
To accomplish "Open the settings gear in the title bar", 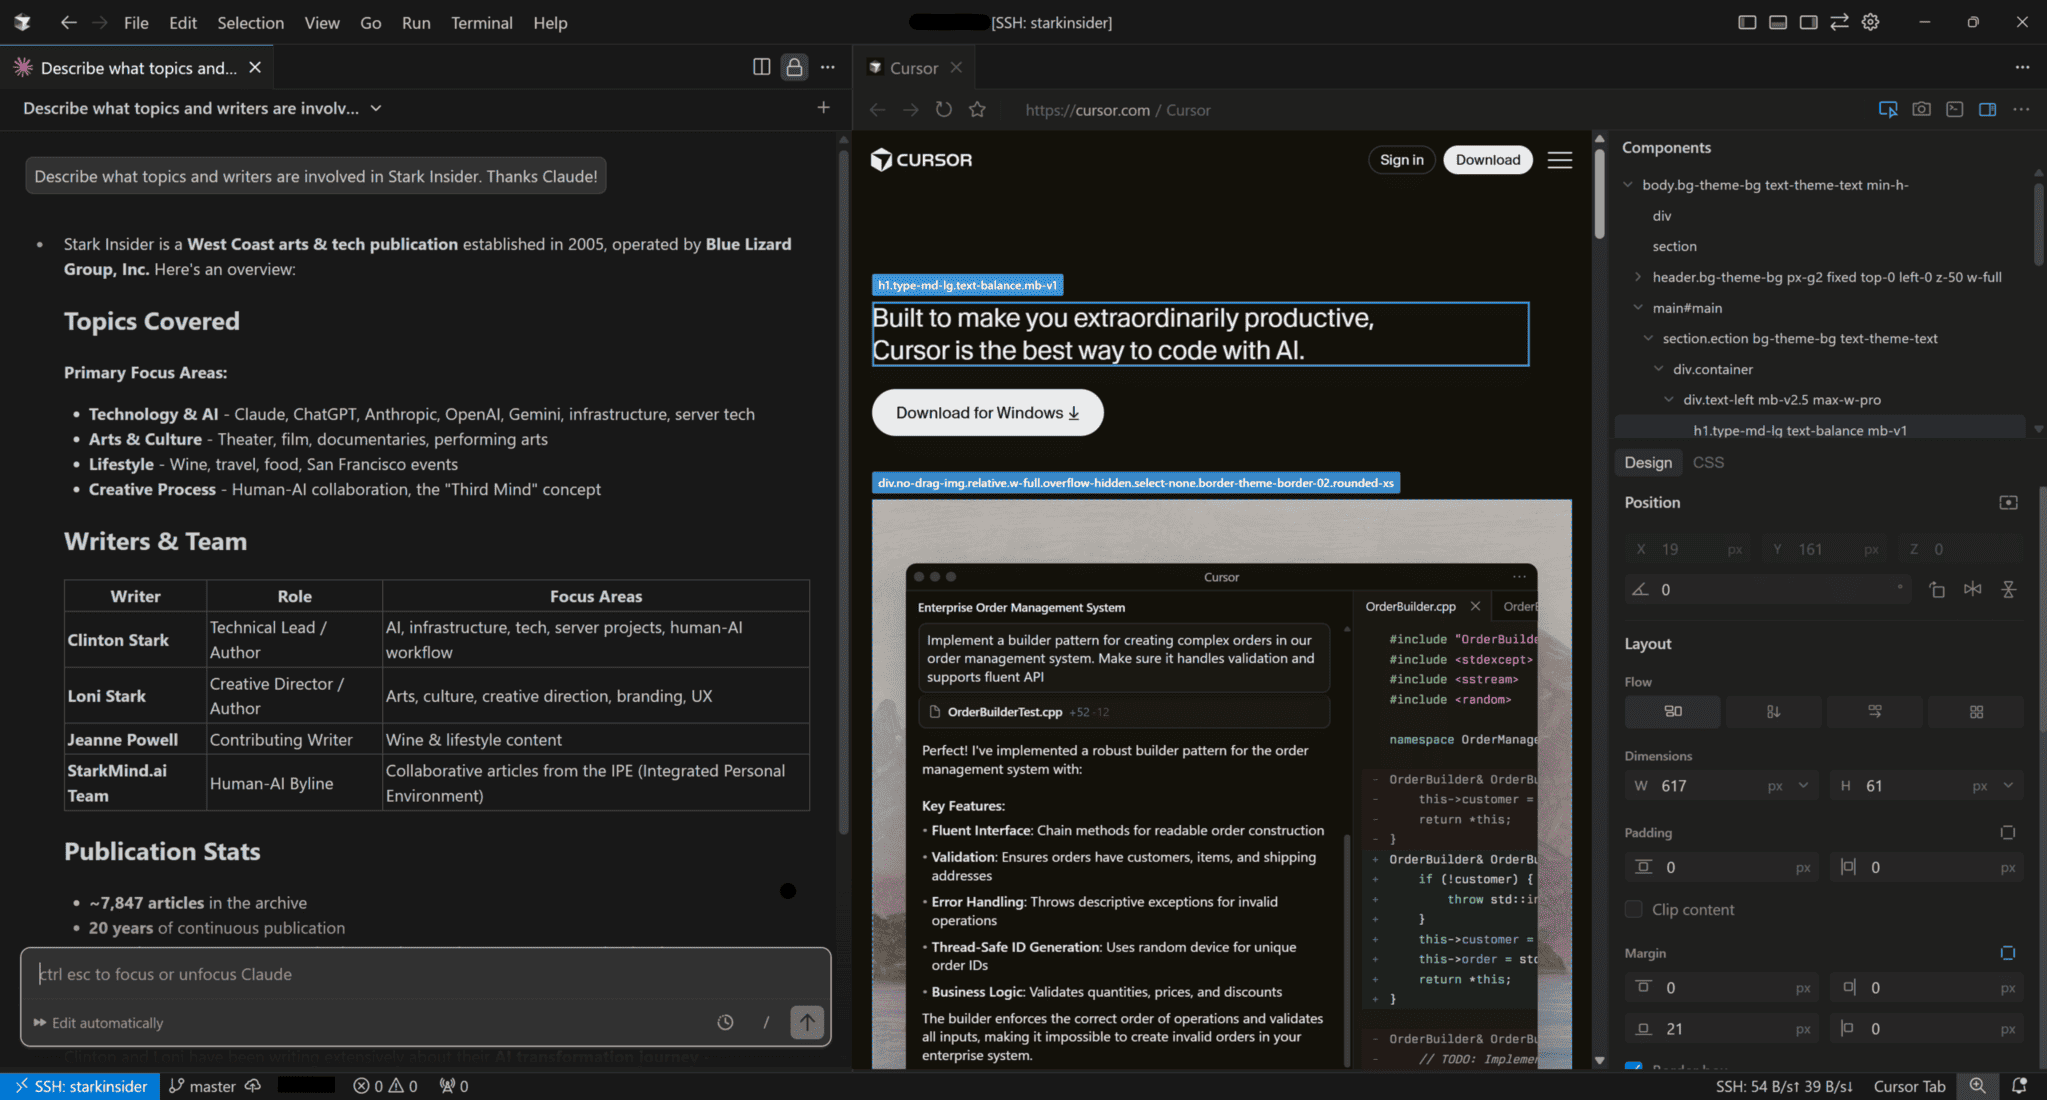I will point(1870,22).
